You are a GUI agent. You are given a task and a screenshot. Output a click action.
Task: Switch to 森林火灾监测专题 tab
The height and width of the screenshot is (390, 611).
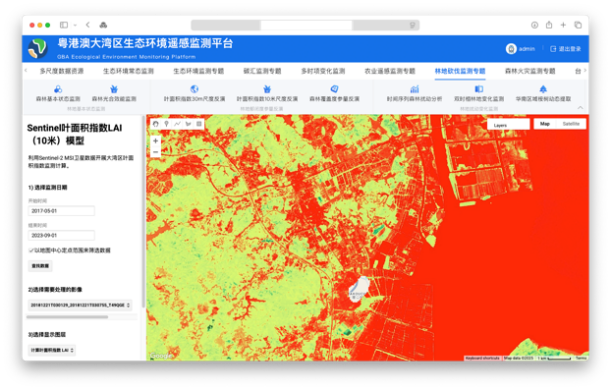coord(530,71)
